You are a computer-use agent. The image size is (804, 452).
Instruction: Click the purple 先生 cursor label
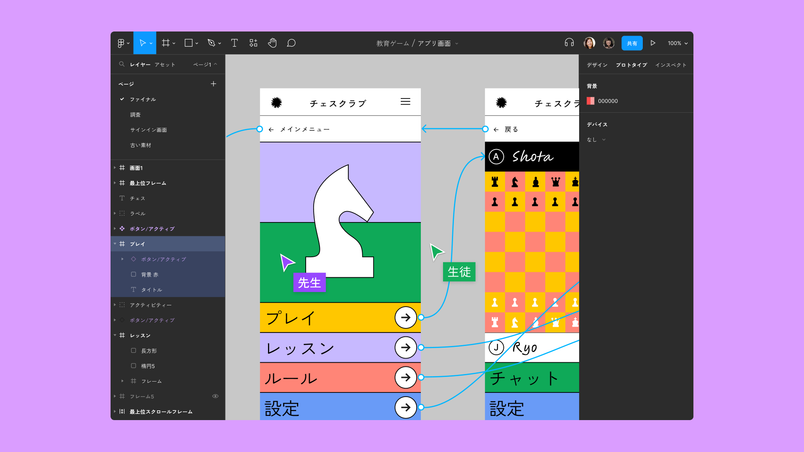click(309, 282)
